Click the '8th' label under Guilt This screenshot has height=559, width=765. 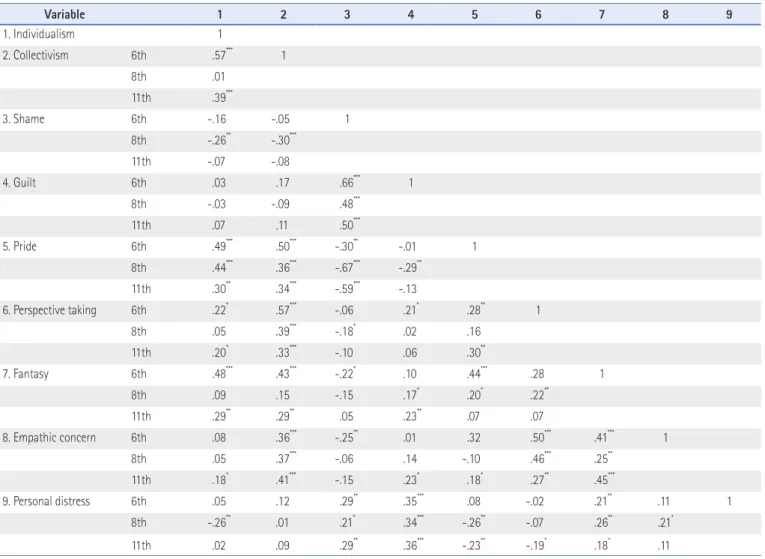pyautogui.click(x=139, y=204)
